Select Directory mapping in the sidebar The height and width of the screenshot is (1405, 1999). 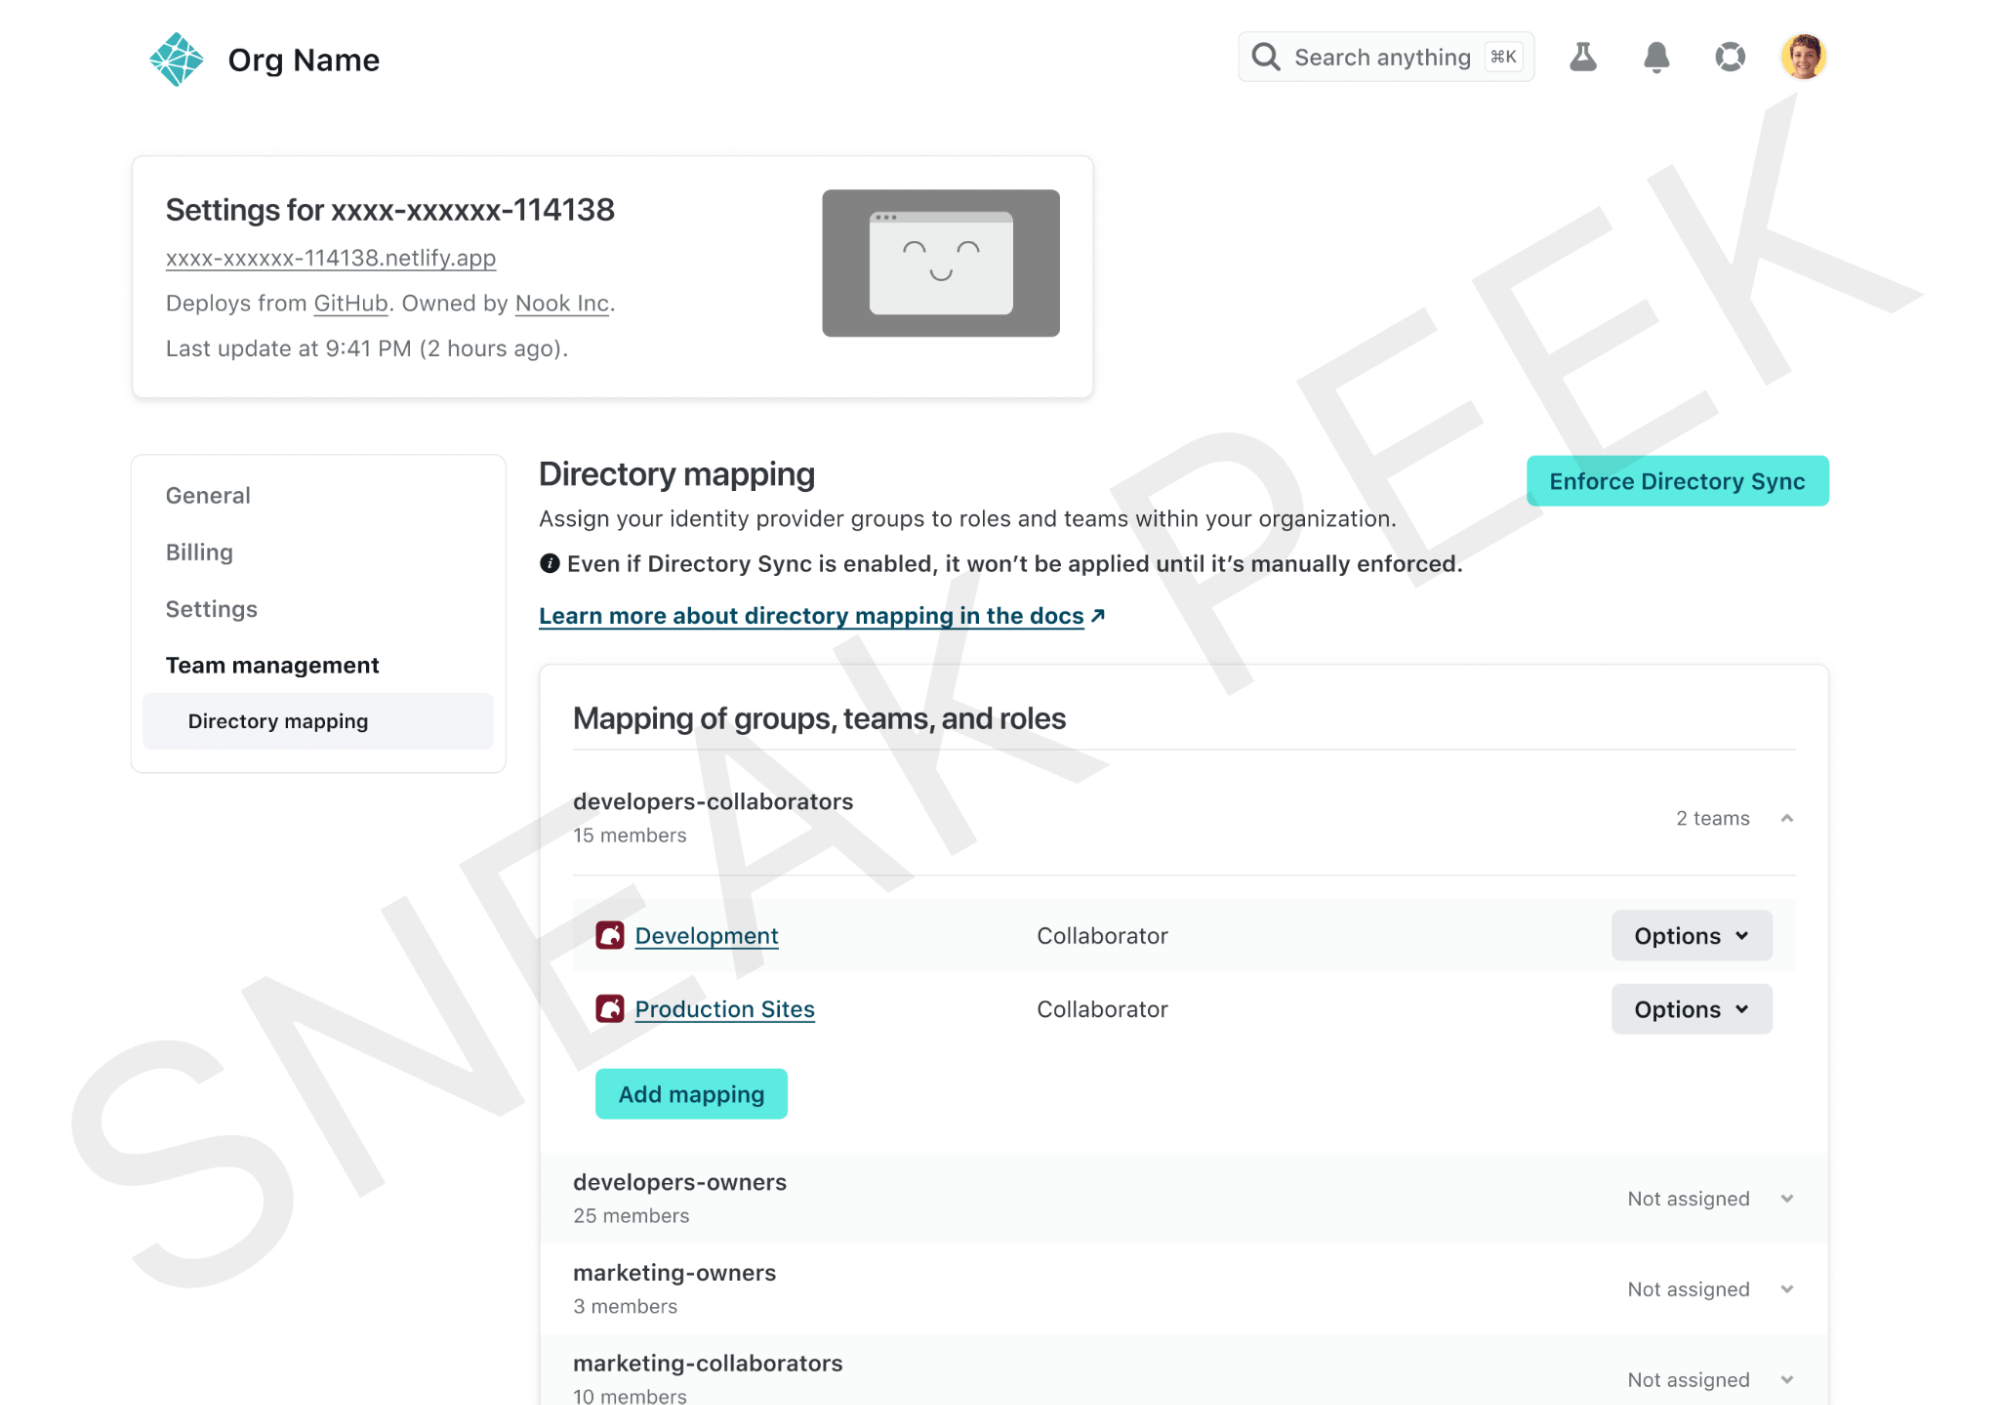click(278, 721)
